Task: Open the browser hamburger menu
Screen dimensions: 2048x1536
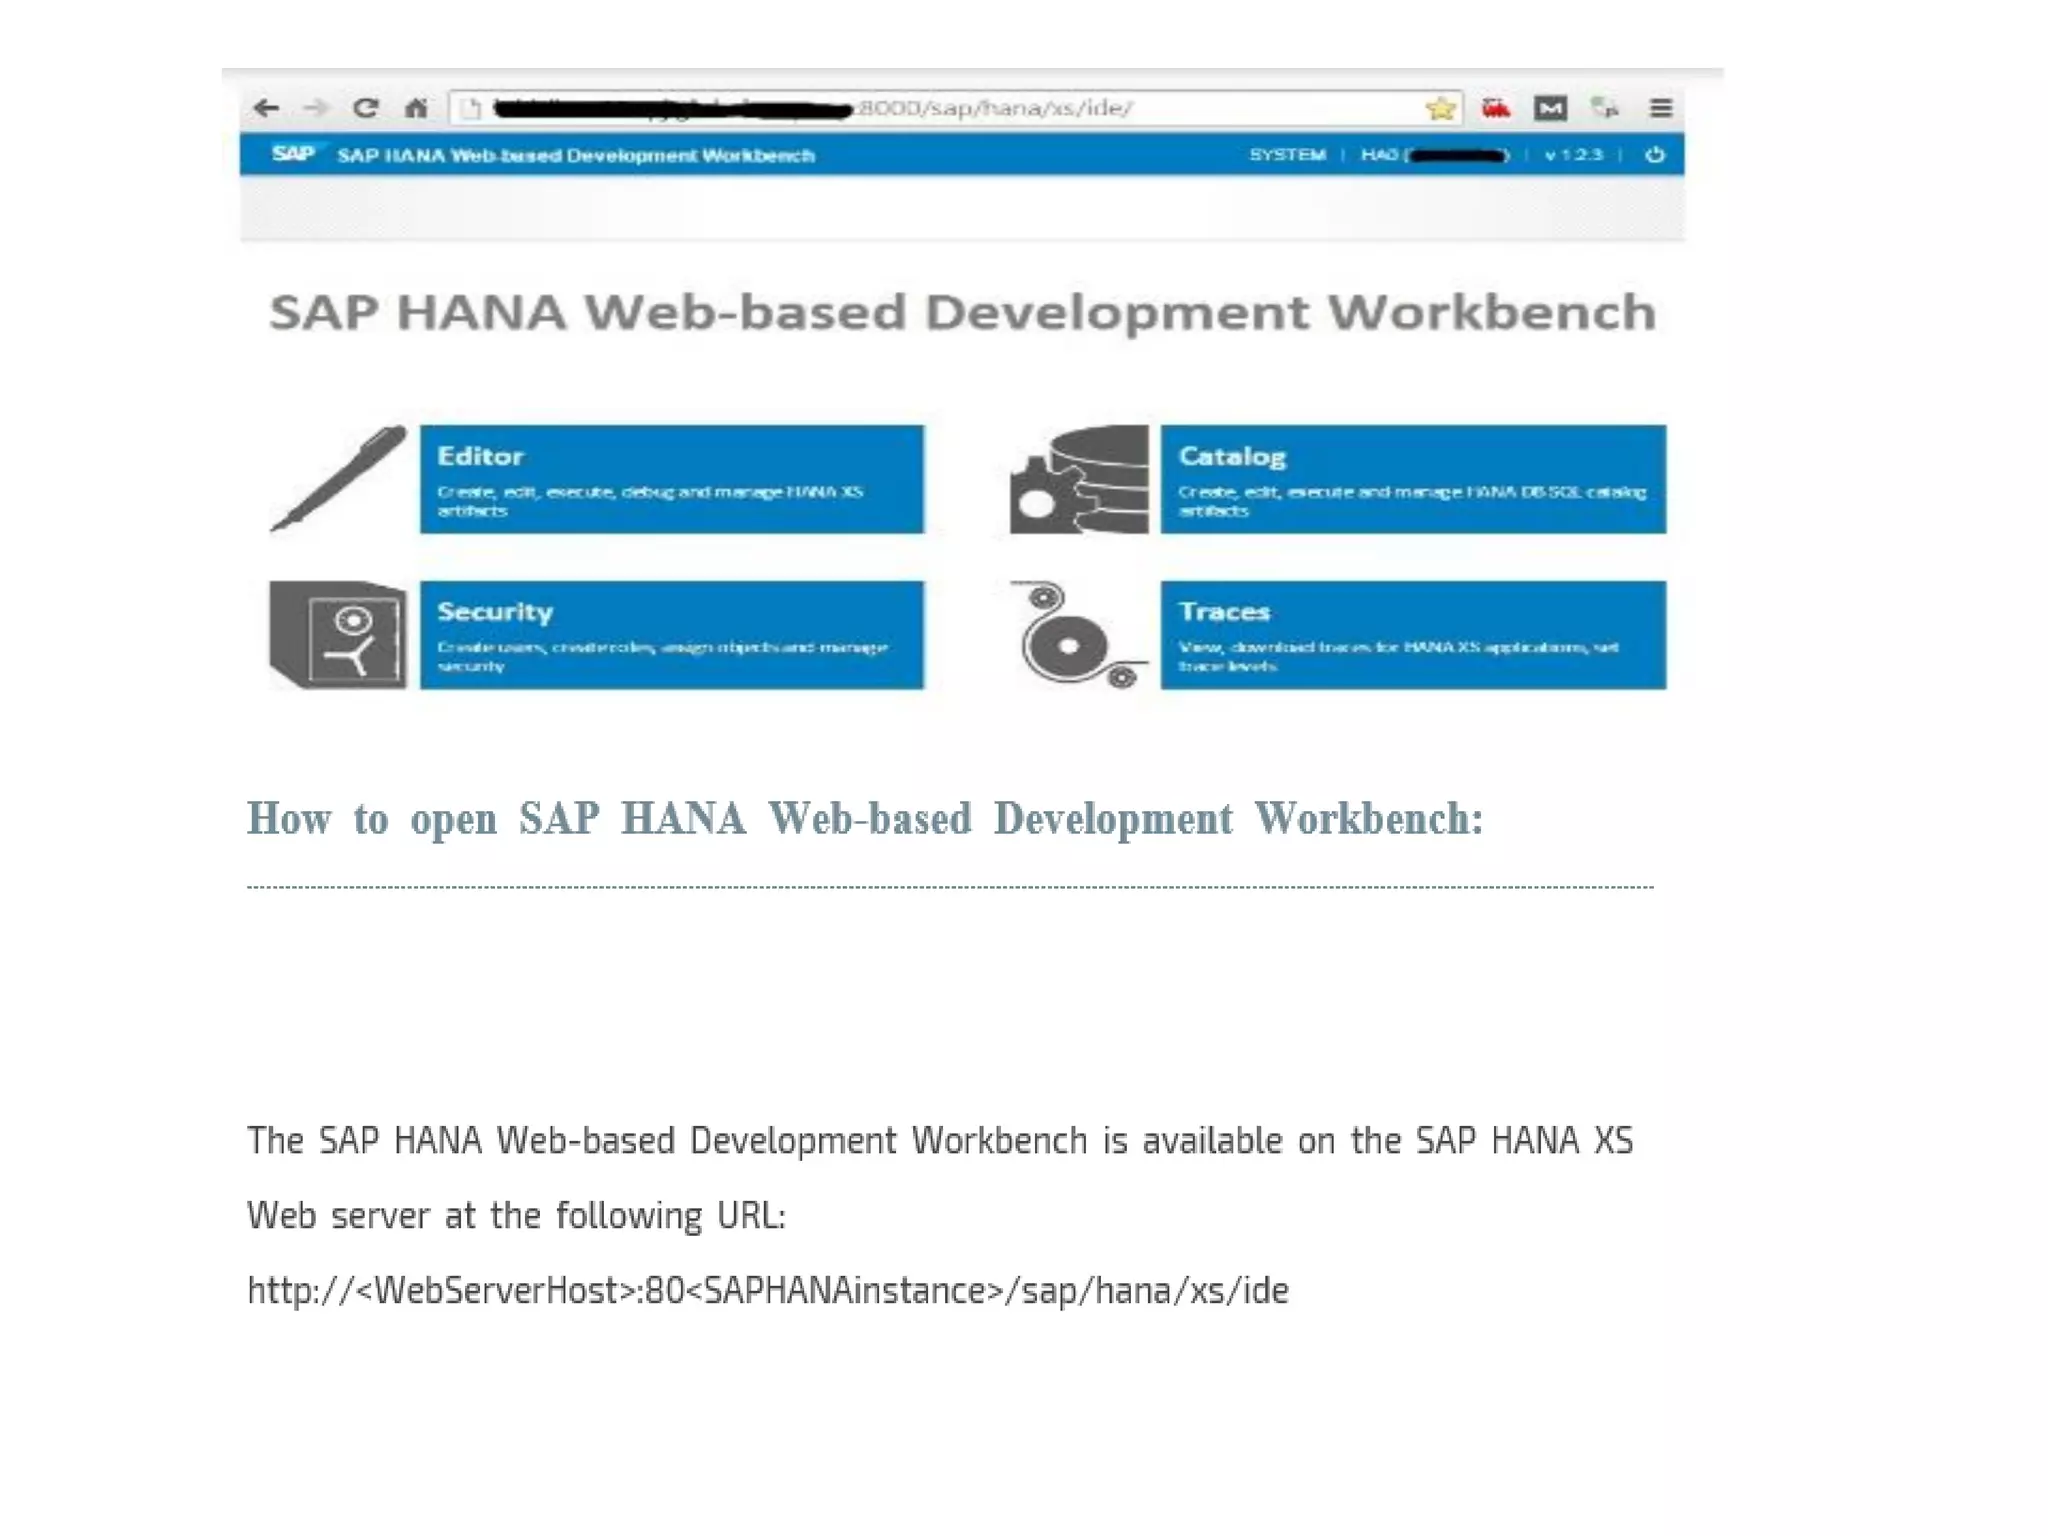Action: (1661, 108)
